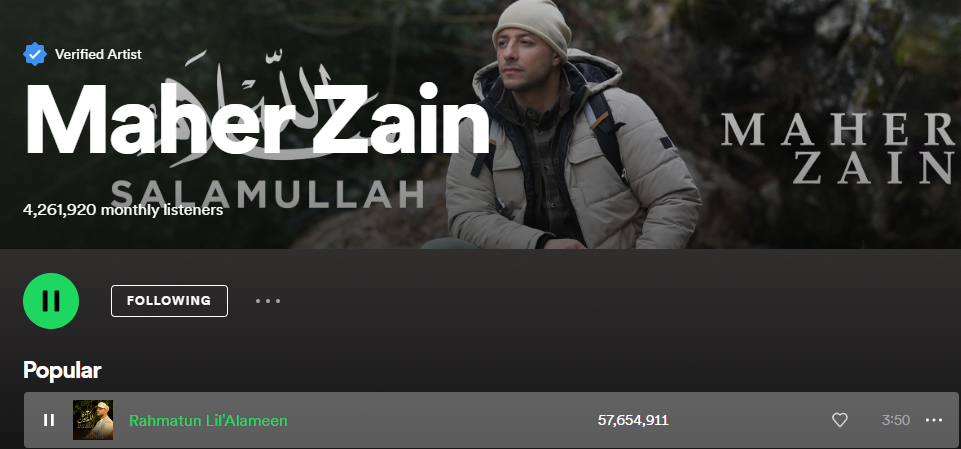Toggle the FOLLOWING button to unfollow artist
The width and height of the screenshot is (961, 449).
(x=169, y=301)
